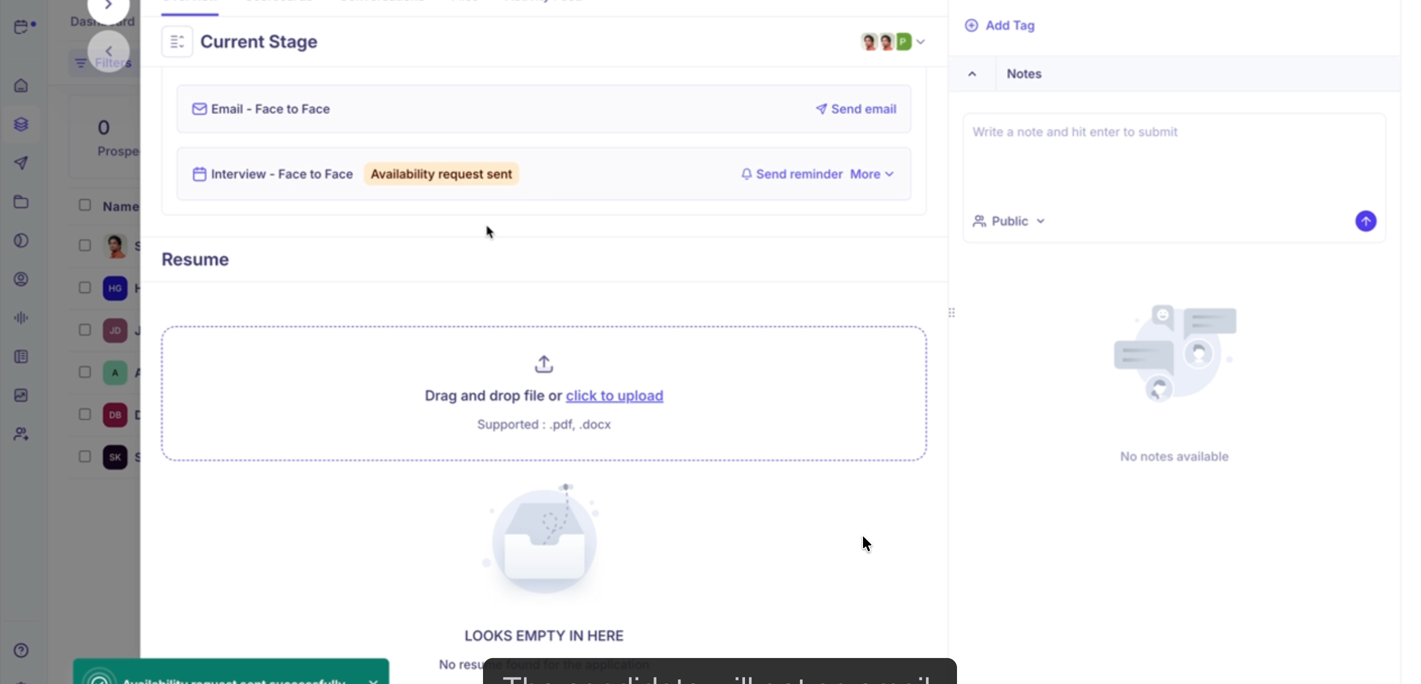Change note visibility via the Public dropdown
The image size is (1421, 684).
click(x=1010, y=221)
